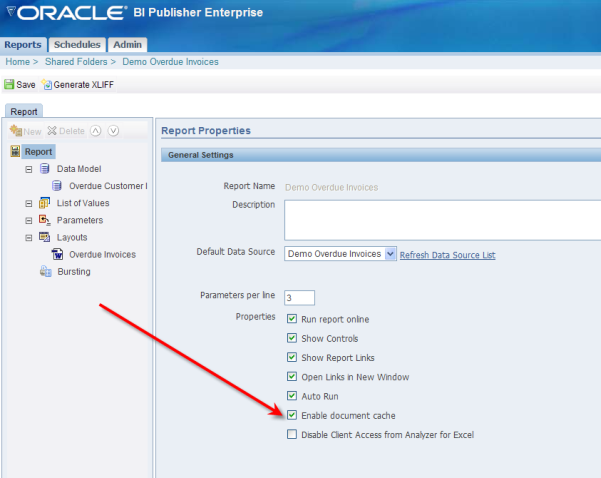Toggle the Auto Run checkbox
The image size is (601, 478).
pyautogui.click(x=292, y=396)
